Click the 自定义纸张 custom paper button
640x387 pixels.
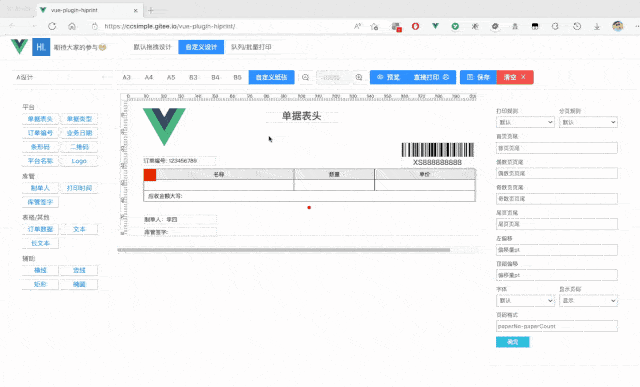point(271,77)
